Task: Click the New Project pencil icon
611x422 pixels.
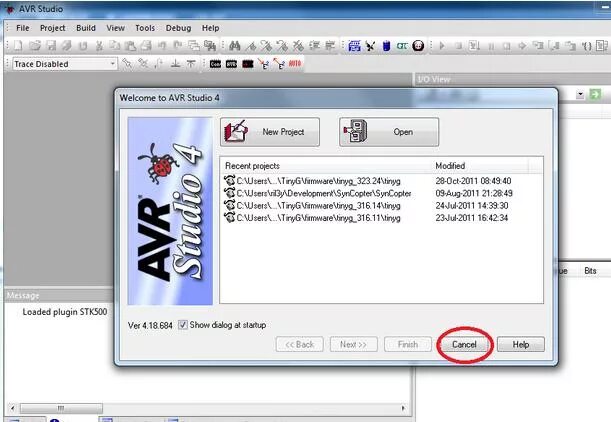Action: pyautogui.click(x=236, y=131)
